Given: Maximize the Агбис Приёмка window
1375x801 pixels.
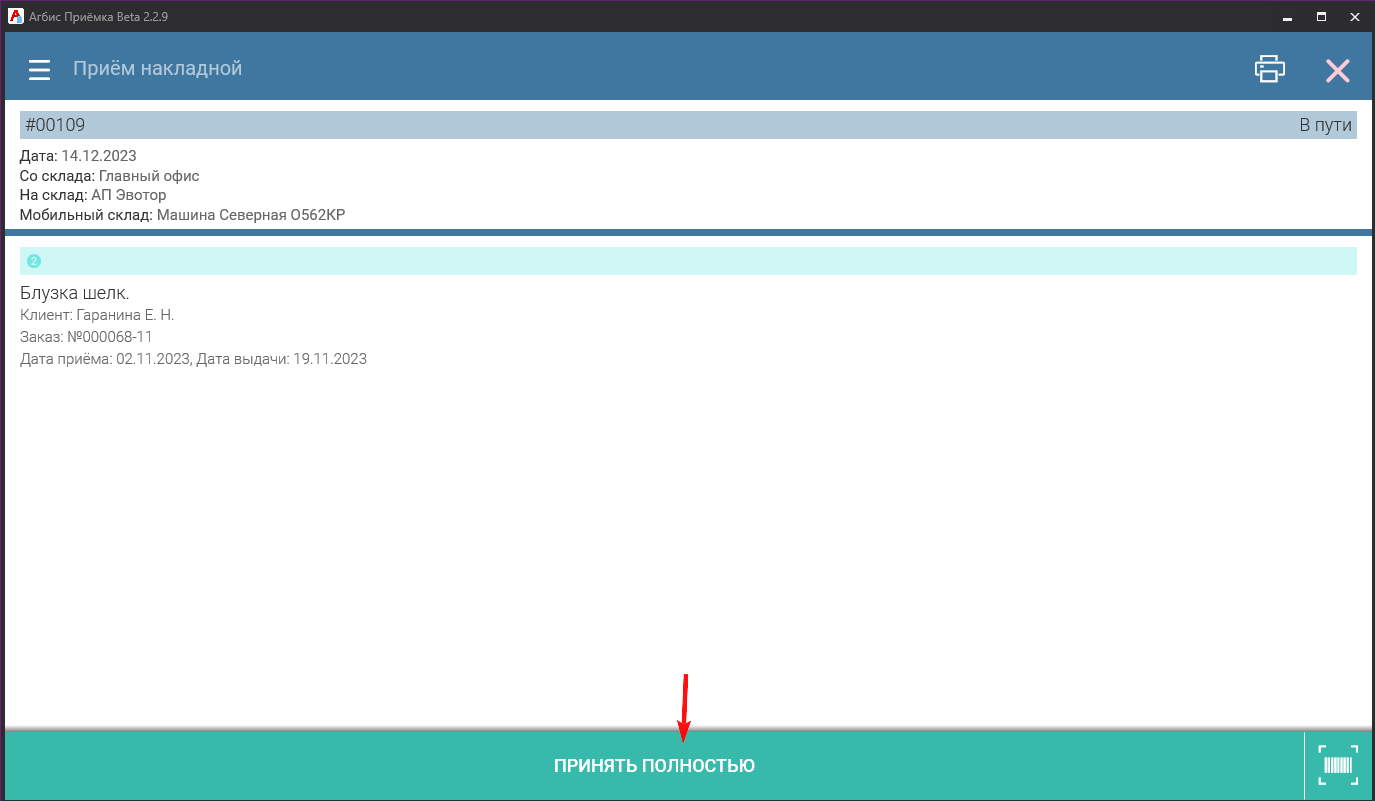Looking at the screenshot, I should (x=1321, y=16).
